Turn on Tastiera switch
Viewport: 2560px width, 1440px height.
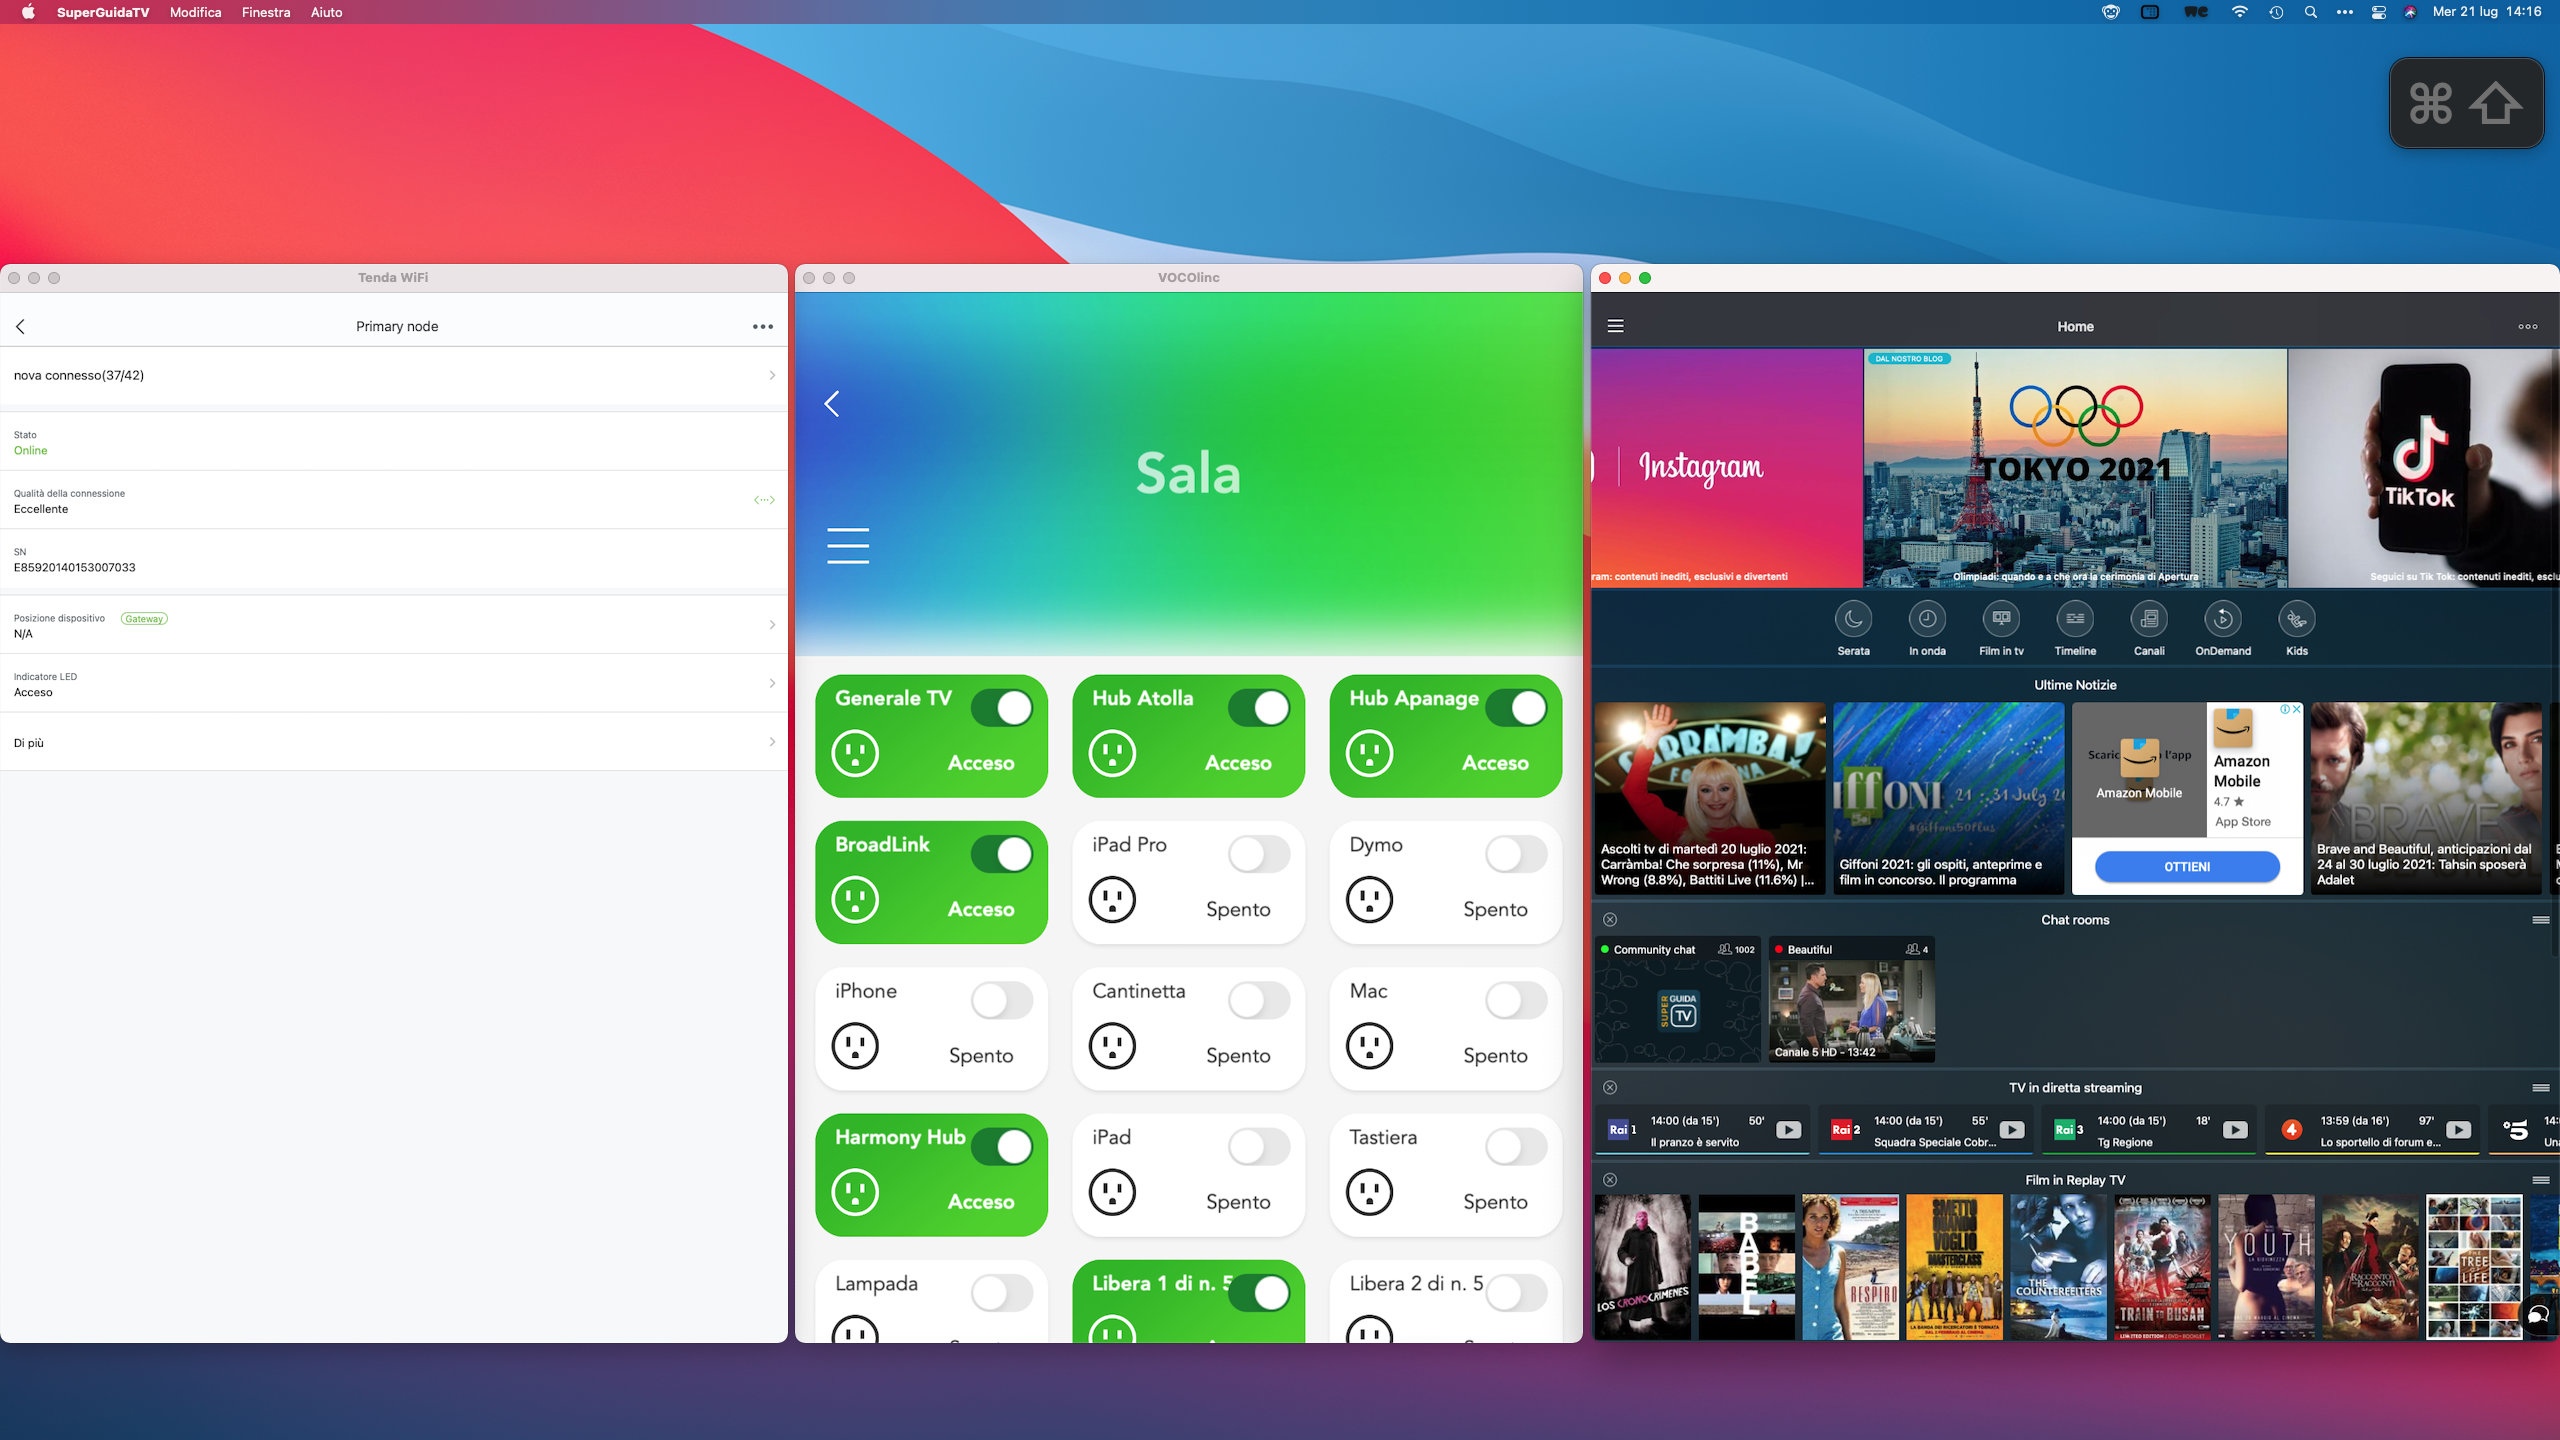pos(1515,1147)
